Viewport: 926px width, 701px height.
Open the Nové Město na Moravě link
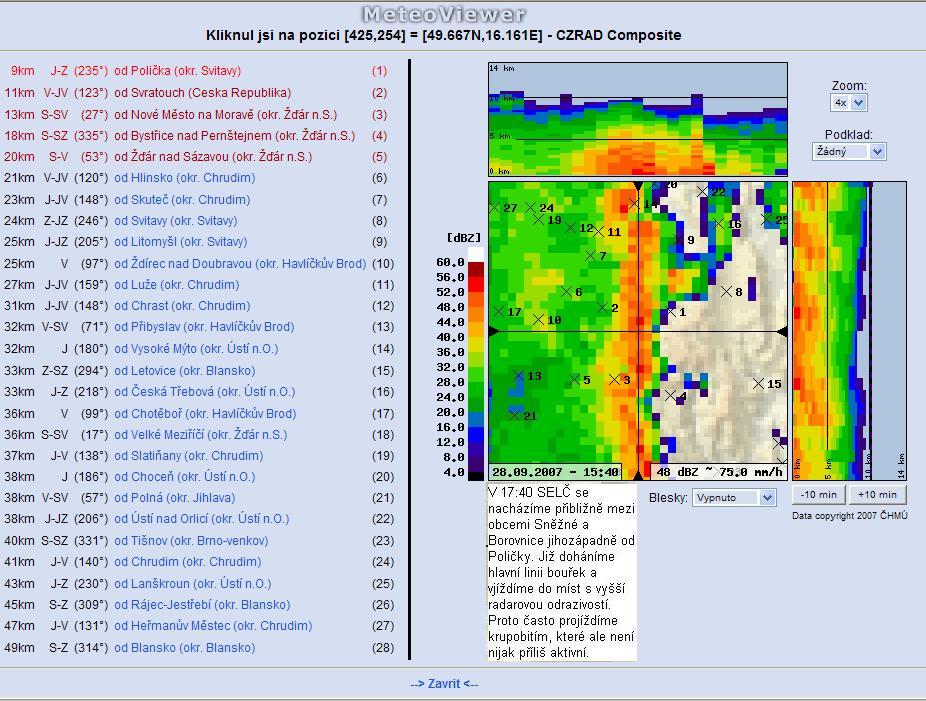pyautogui.click(x=226, y=115)
